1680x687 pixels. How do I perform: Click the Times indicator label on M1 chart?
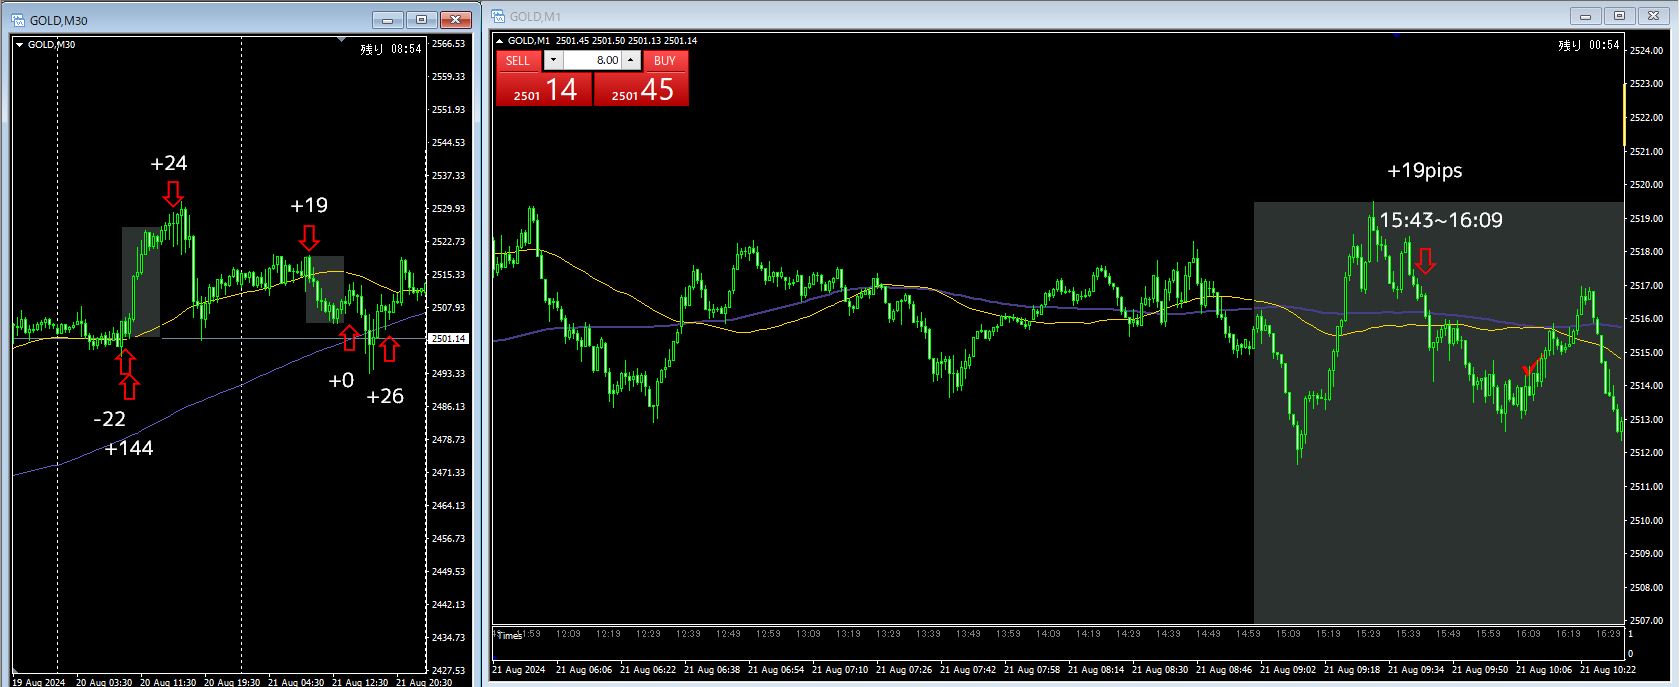(x=509, y=635)
